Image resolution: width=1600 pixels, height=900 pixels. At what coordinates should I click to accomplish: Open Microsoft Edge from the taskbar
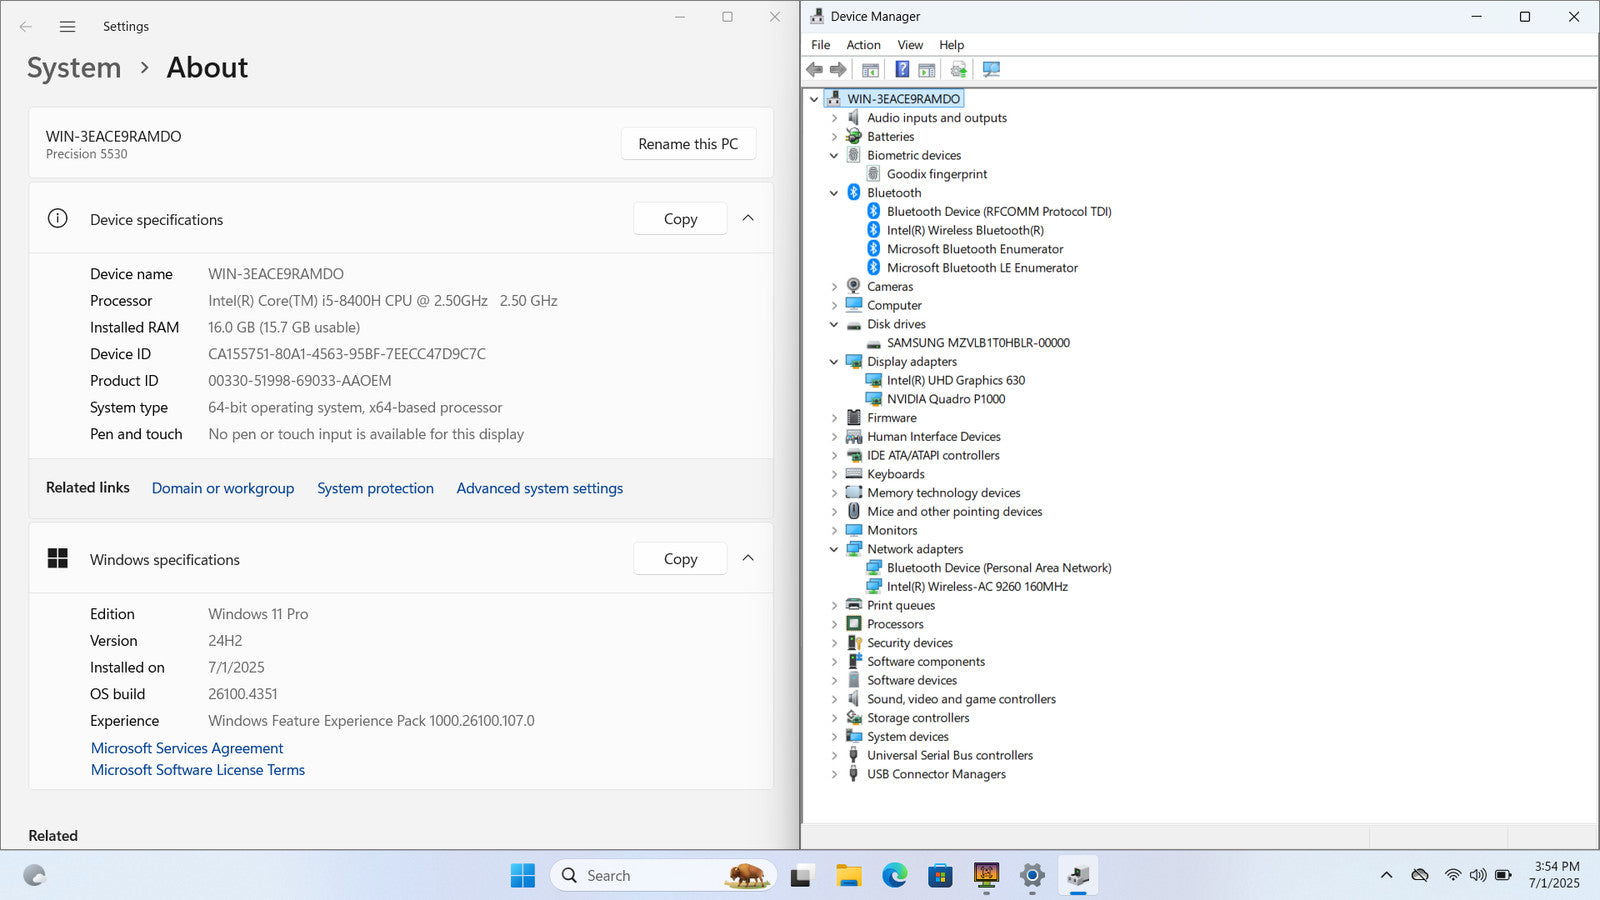[x=894, y=876]
